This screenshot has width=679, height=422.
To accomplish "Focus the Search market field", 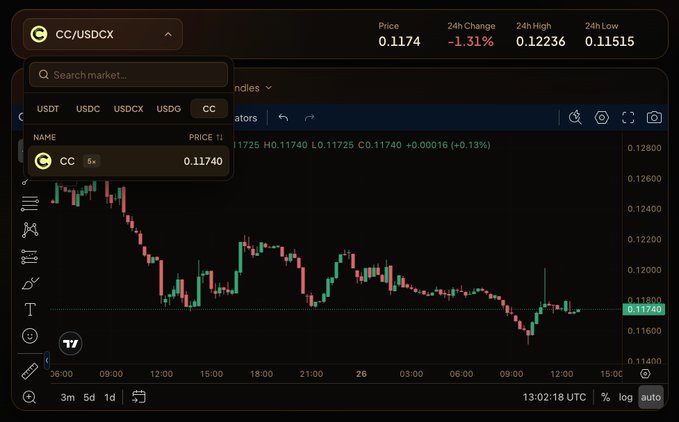I will [128, 74].
